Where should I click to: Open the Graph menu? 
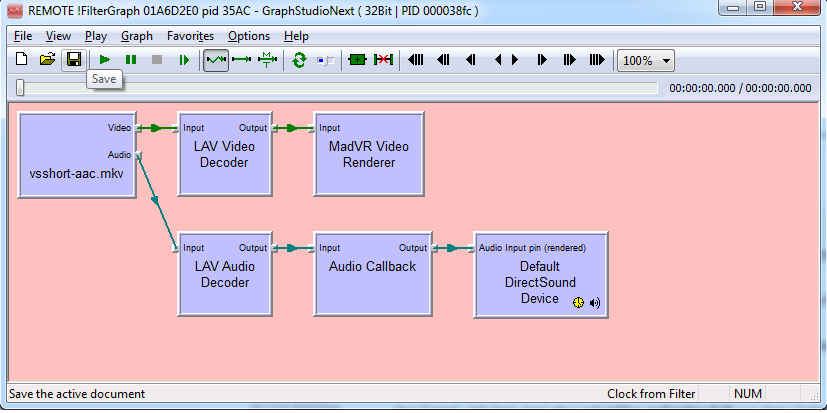click(x=137, y=36)
